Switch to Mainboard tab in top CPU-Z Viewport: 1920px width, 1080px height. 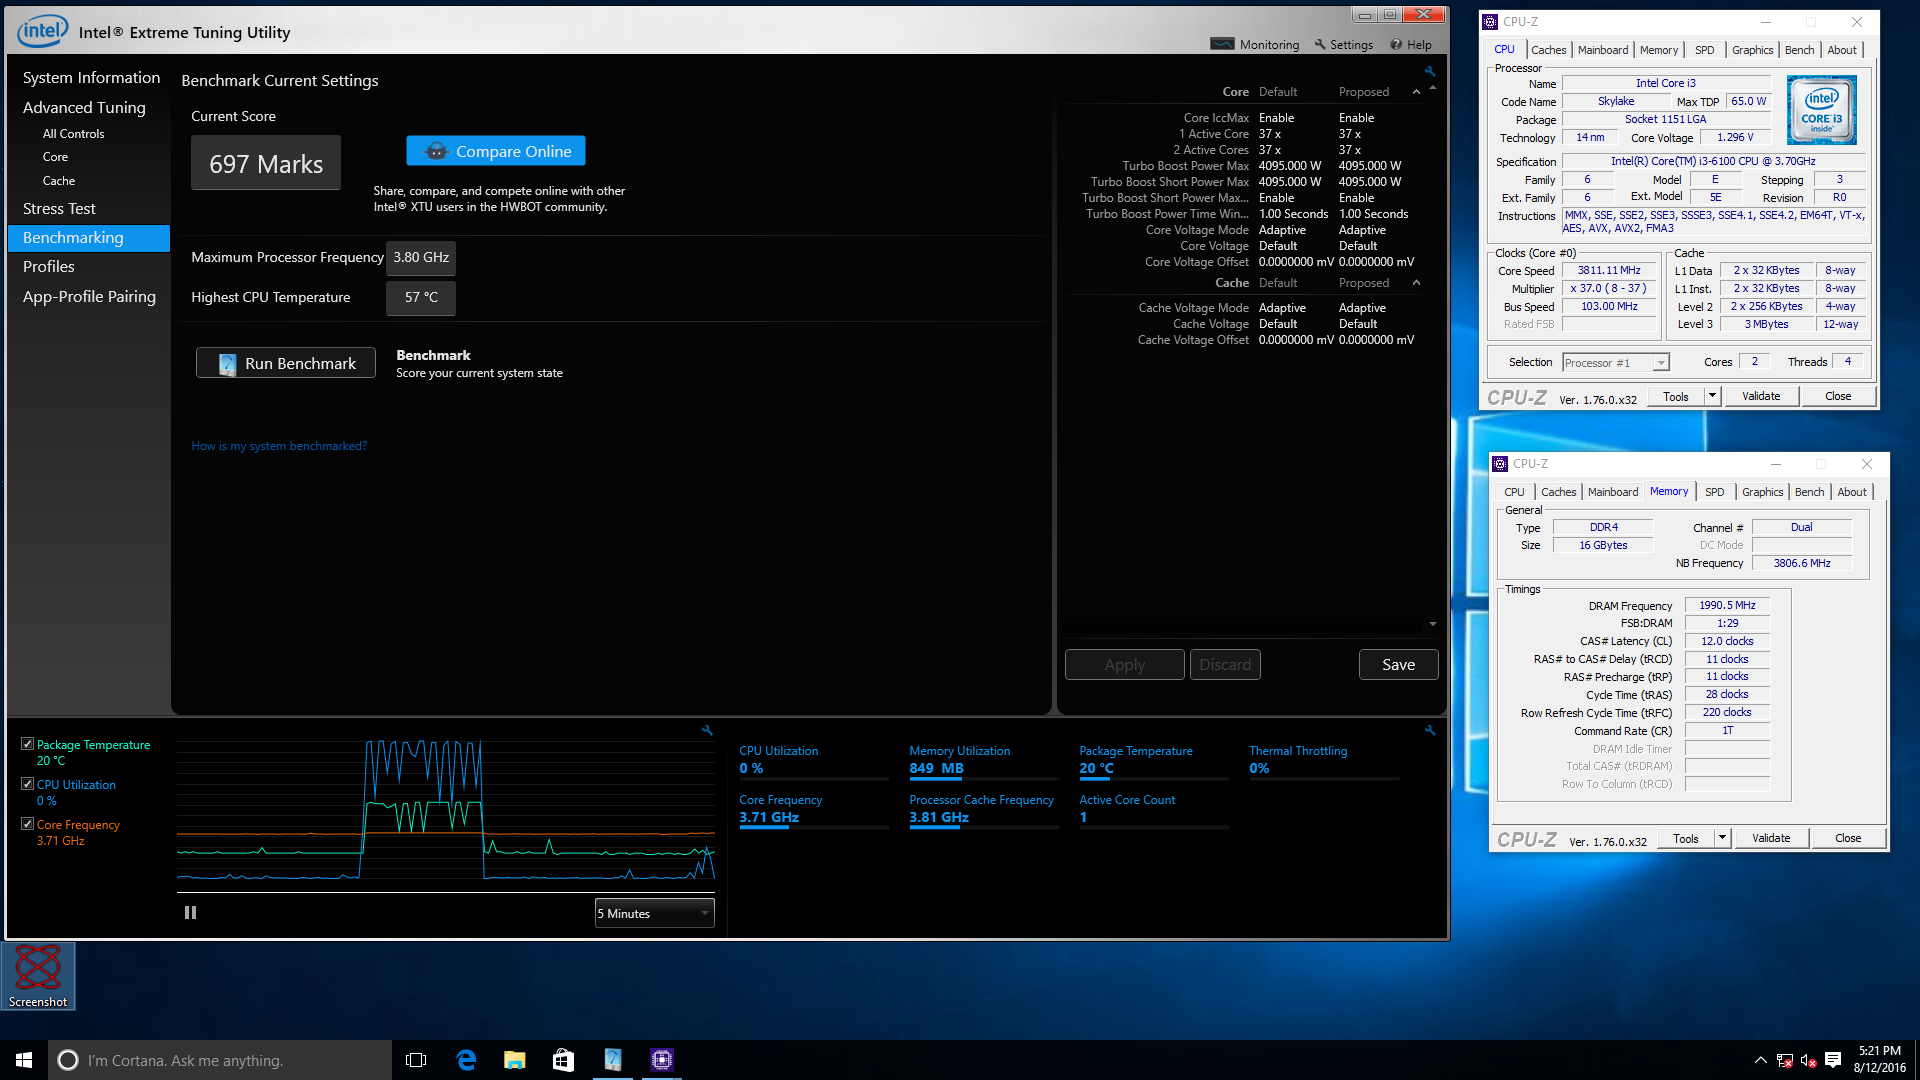point(1602,50)
